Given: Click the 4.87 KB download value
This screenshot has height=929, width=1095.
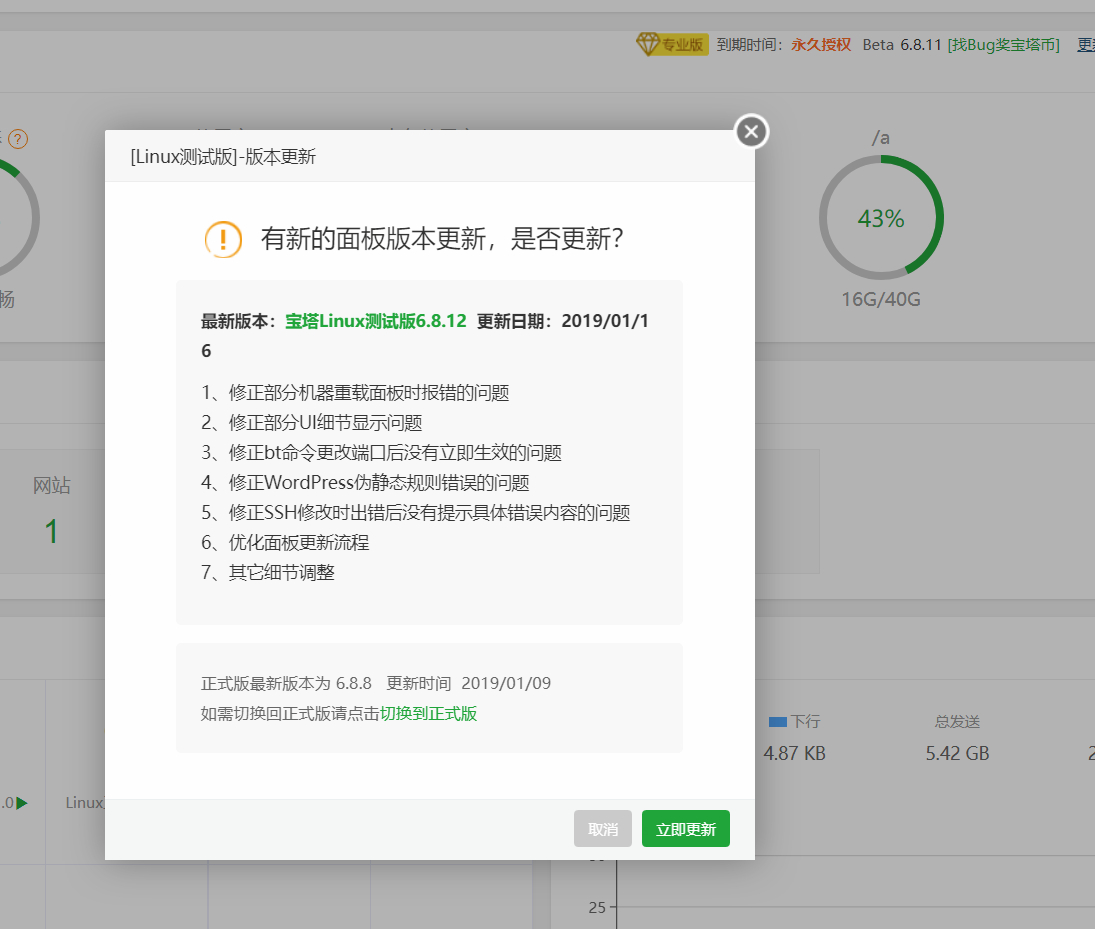Looking at the screenshot, I should point(795,753).
